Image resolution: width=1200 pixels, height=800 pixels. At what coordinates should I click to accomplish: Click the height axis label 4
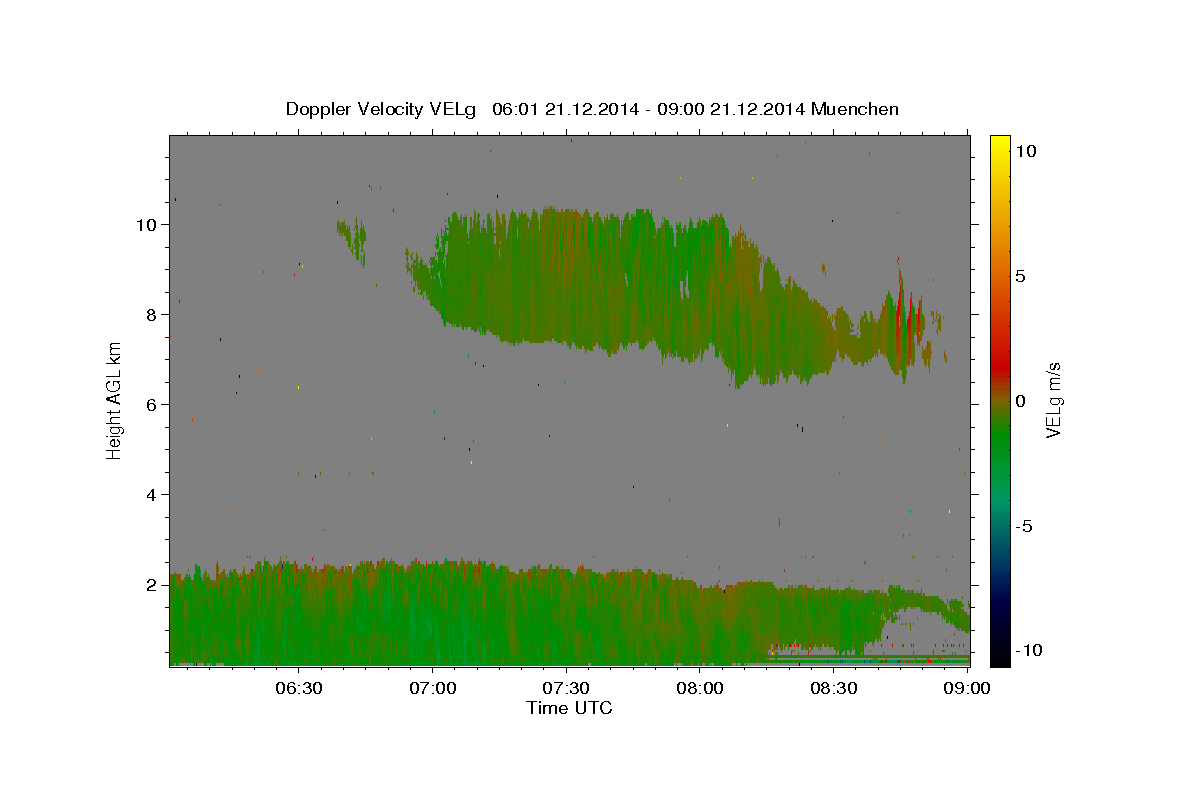pyautogui.click(x=152, y=495)
